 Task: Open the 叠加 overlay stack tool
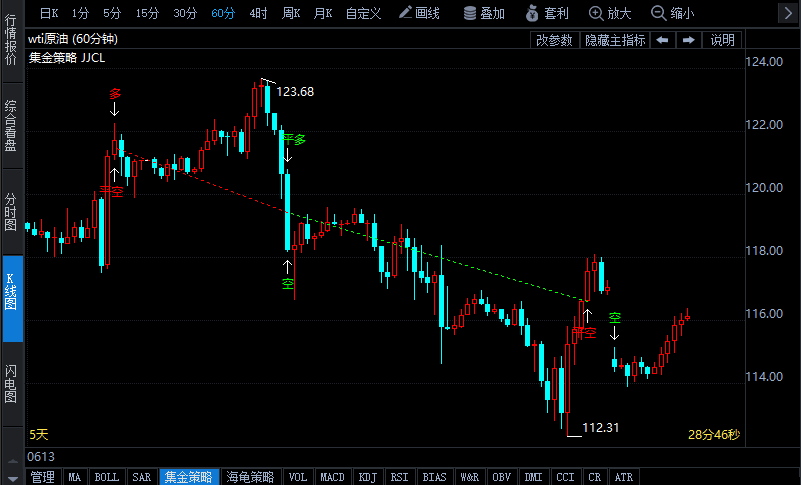484,13
